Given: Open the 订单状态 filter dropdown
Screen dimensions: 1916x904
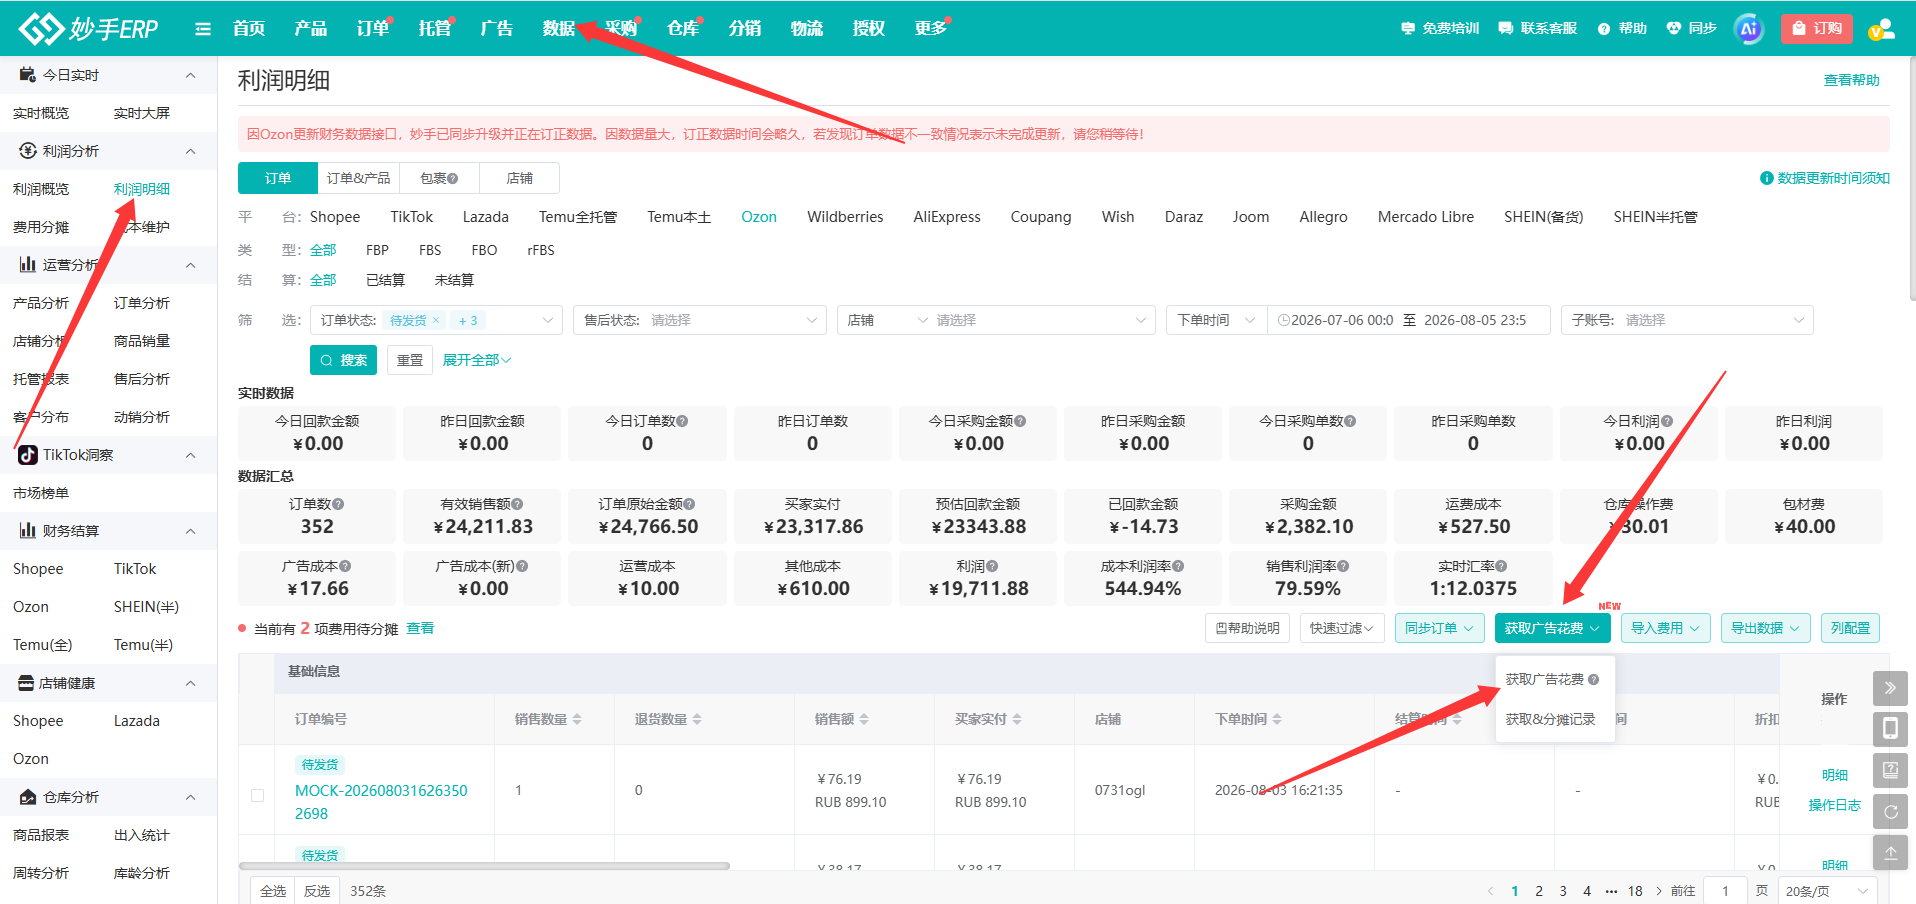Looking at the screenshot, I should [437, 320].
